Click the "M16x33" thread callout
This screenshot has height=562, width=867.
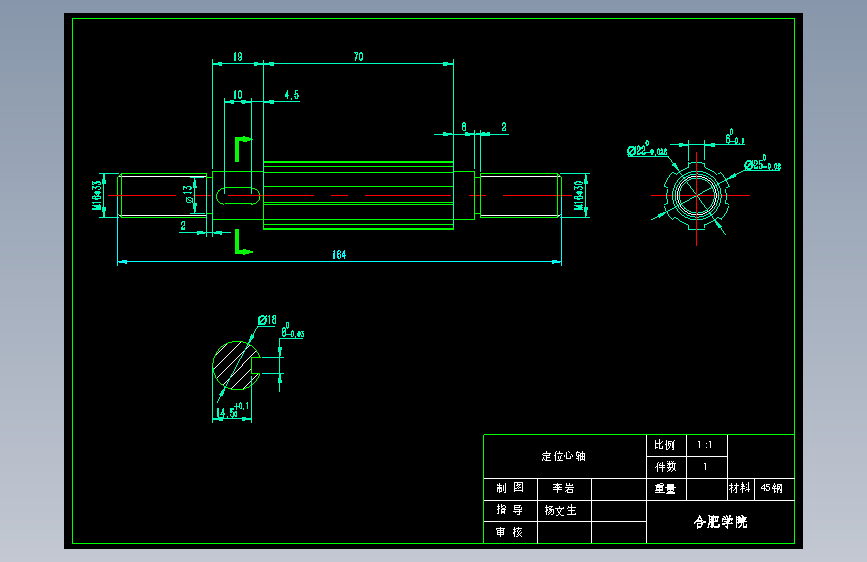pos(97,195)
